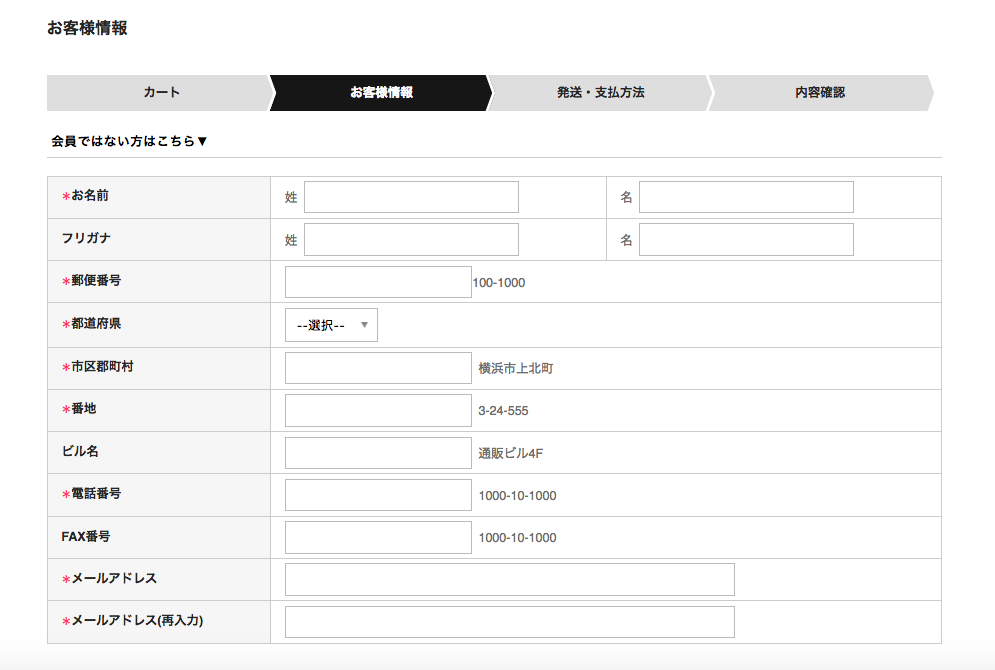Open the 都道府県 --選択-- dropdown
Image resolution: width=995 pixels, height=670 pixels.
coord(331,325)
